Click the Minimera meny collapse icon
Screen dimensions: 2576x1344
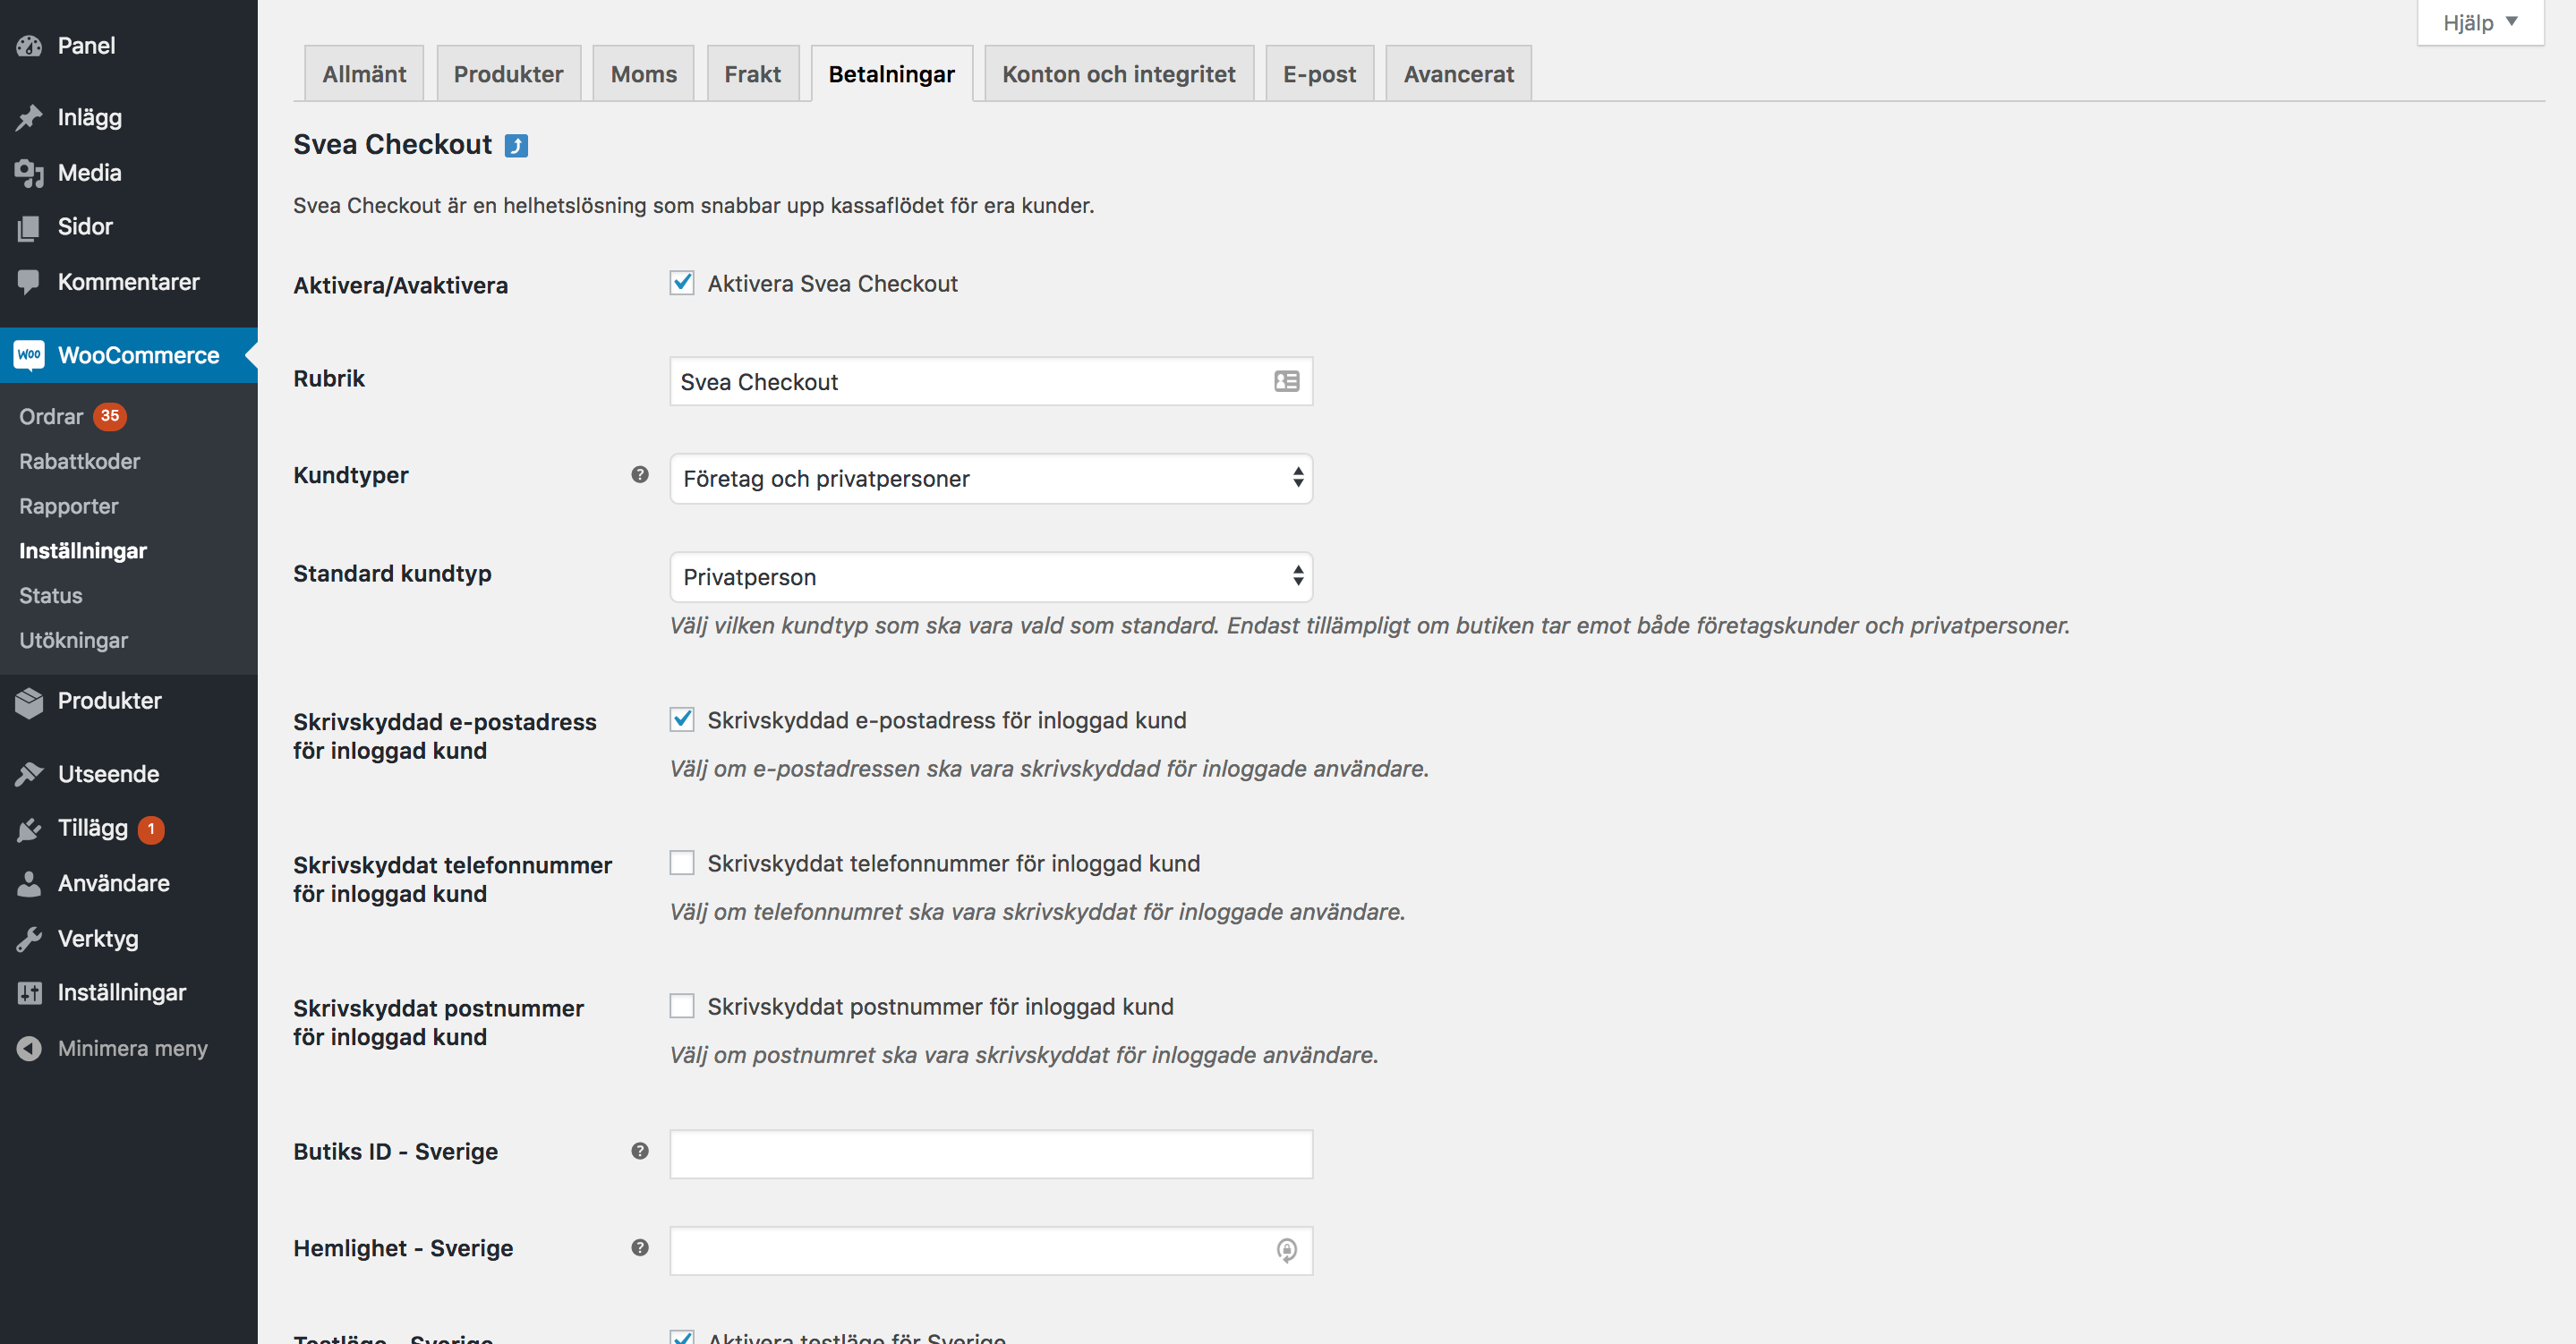29,1048
